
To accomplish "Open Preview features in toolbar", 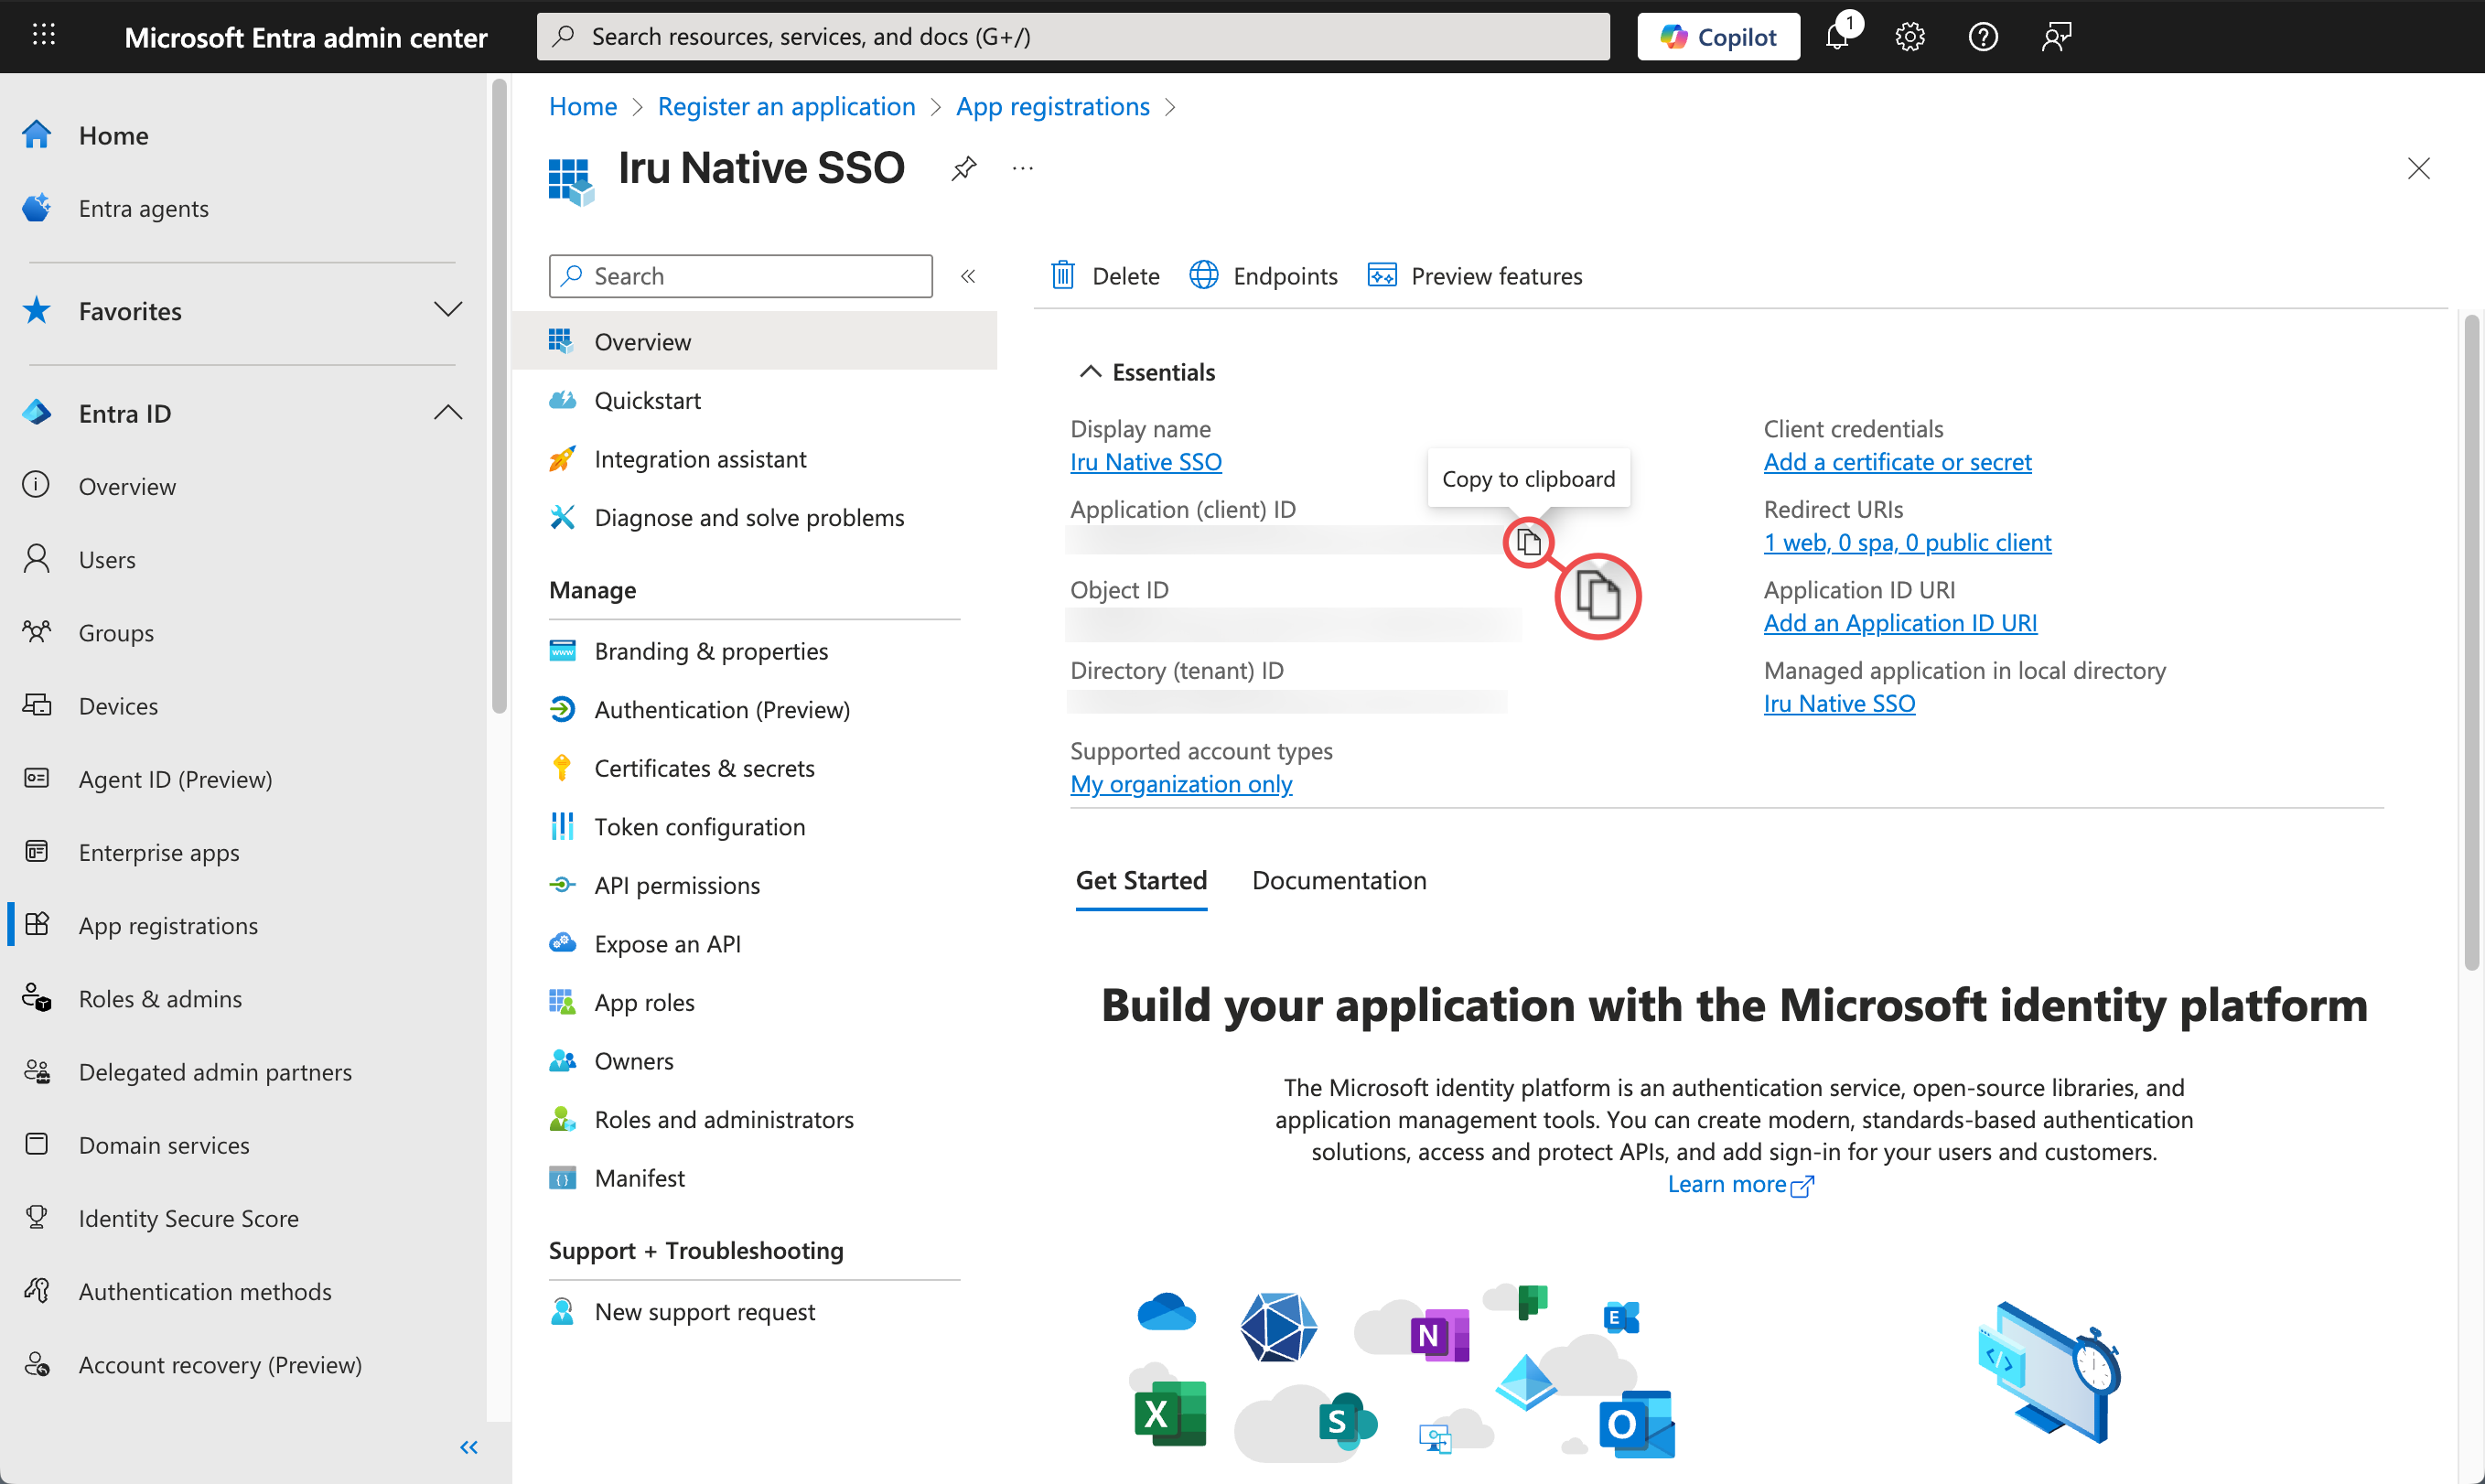I will coord(1475,276).
